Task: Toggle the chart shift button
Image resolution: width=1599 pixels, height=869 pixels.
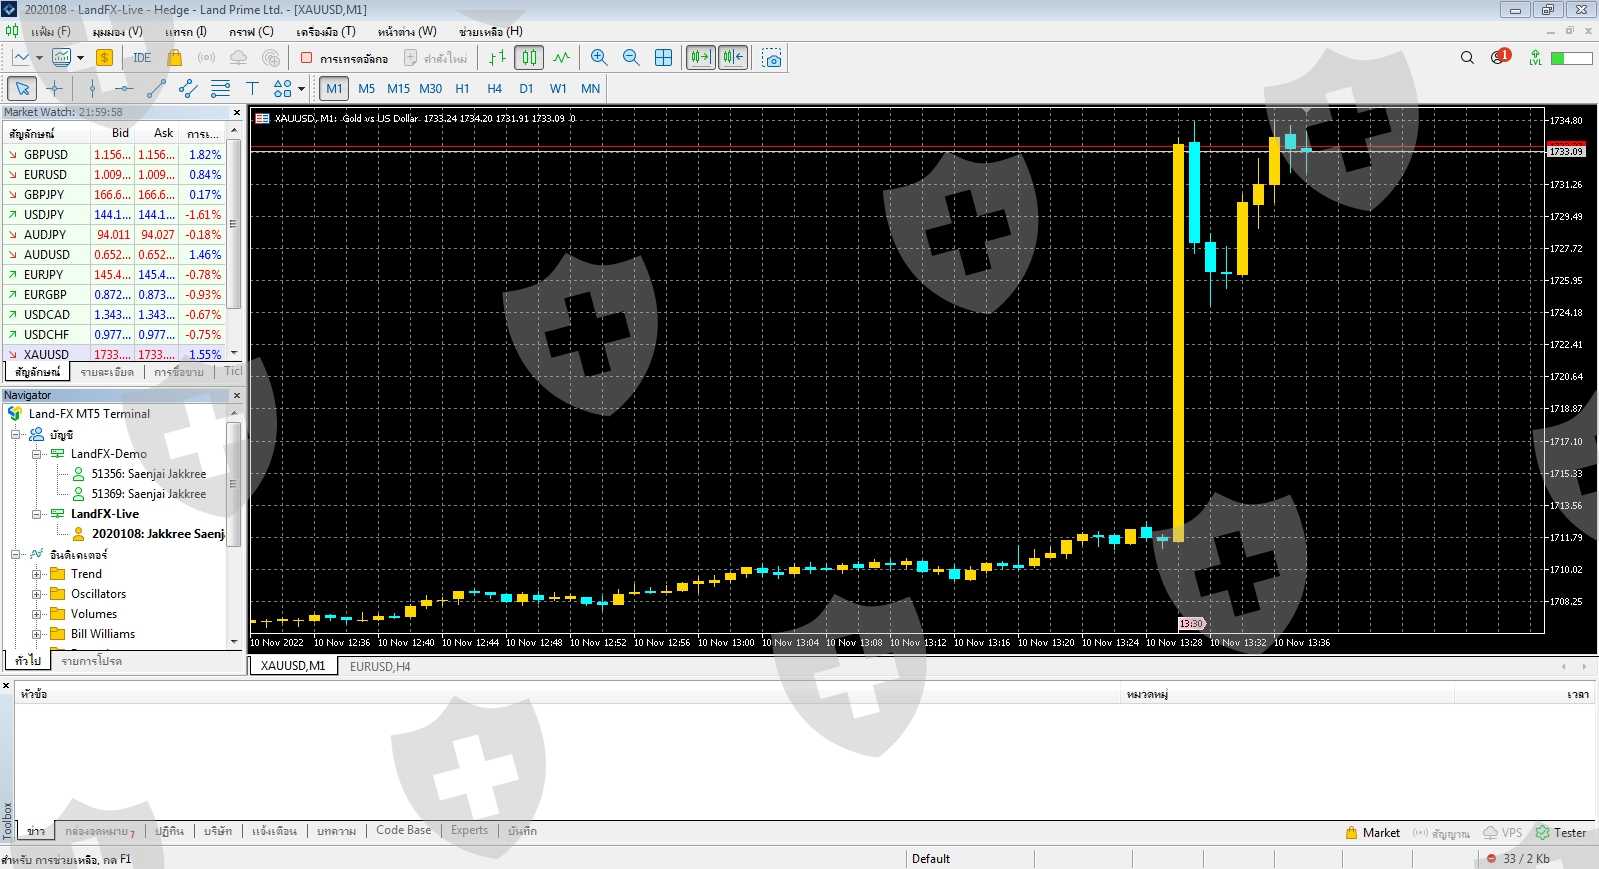Action: [733, 58]
